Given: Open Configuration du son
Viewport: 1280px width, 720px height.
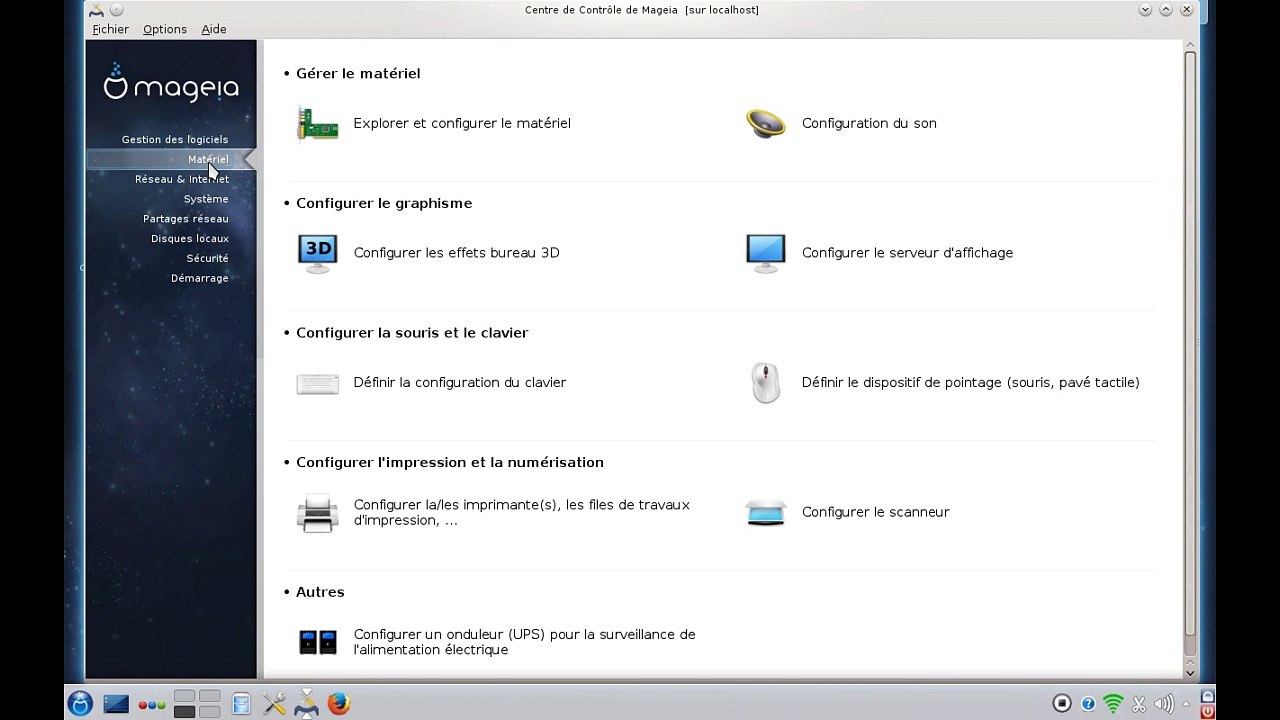Looking at the screenshot, I should [x=869, y=124].
